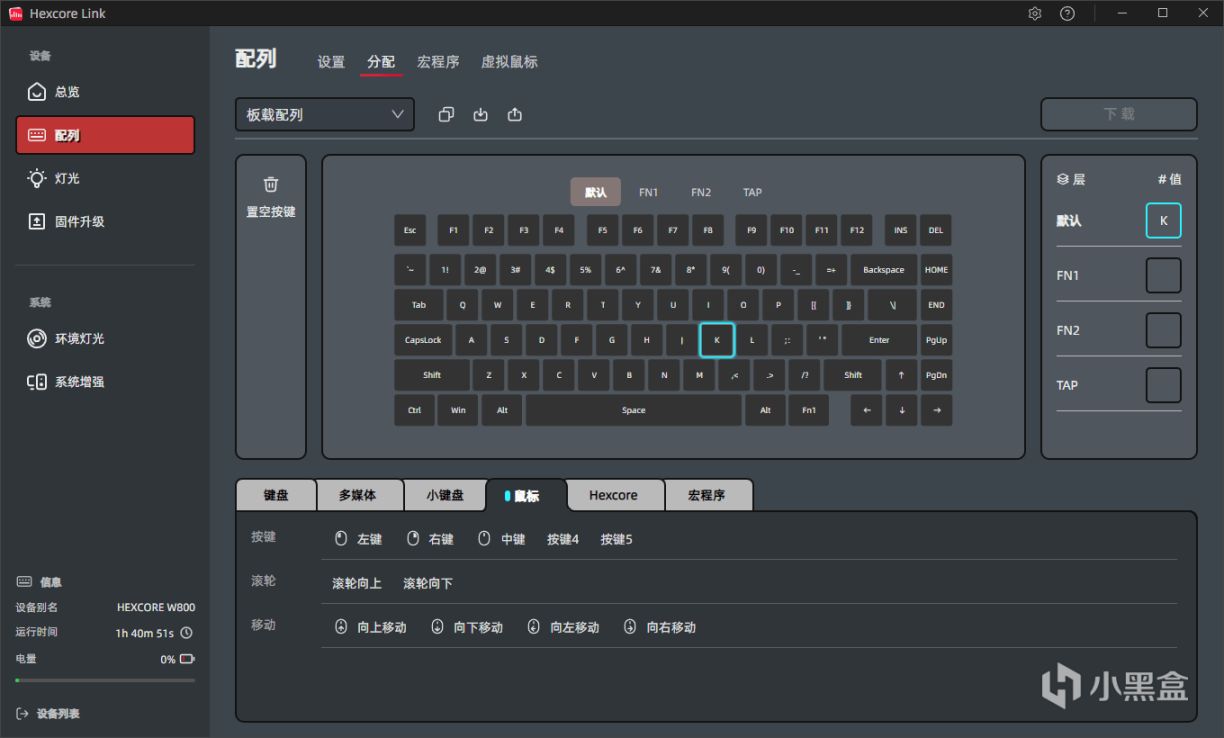The width and height of the screenshot is (1224, 738).
Task: Select the K key on the virtual keyboard
Action: tap(716, 340)
